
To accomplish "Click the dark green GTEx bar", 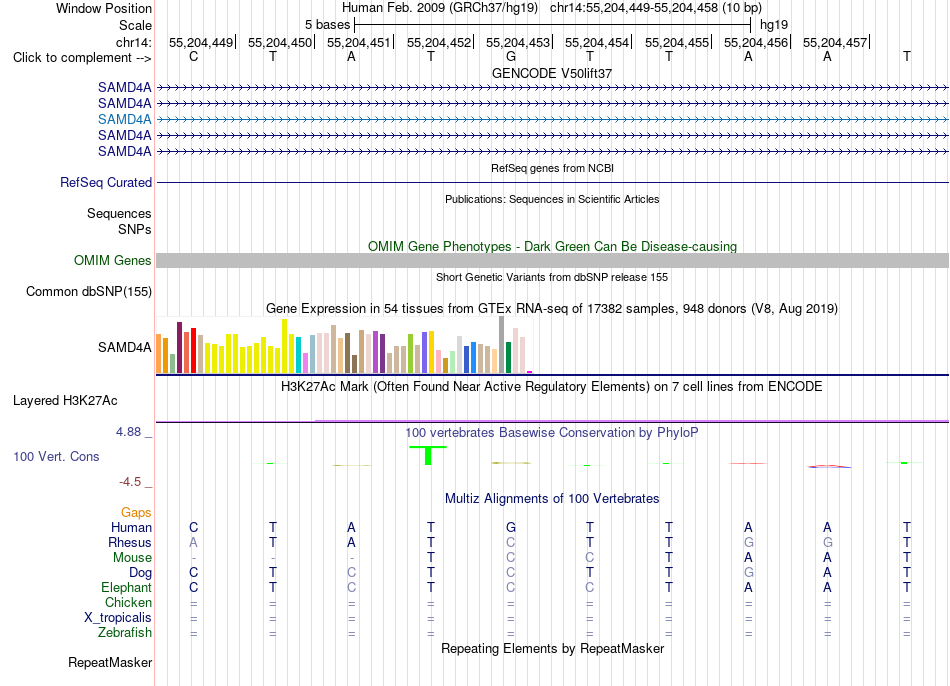I will click(x=508, y=358).
